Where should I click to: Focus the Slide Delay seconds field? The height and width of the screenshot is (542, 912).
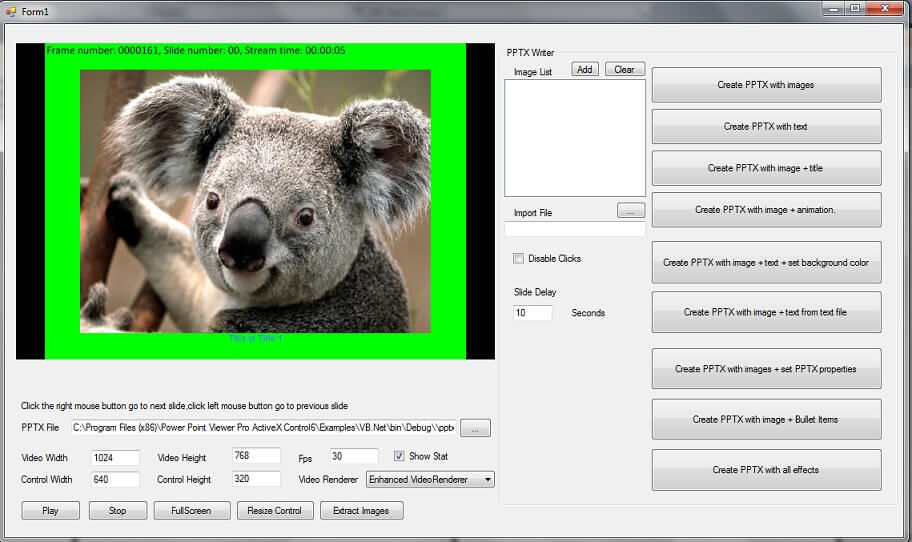tap(532, 313)
